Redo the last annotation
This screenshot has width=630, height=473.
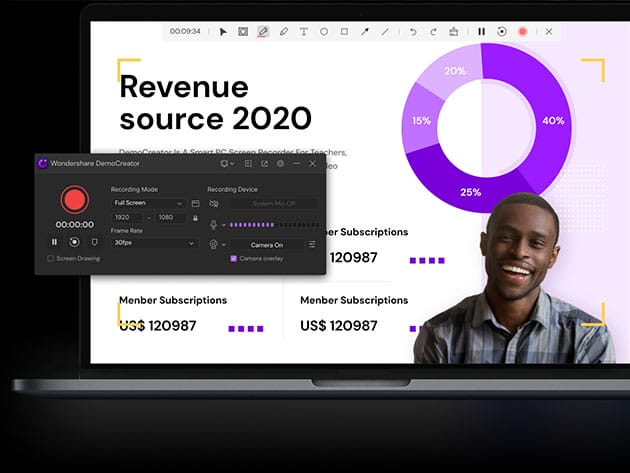[x=433, y=32]
